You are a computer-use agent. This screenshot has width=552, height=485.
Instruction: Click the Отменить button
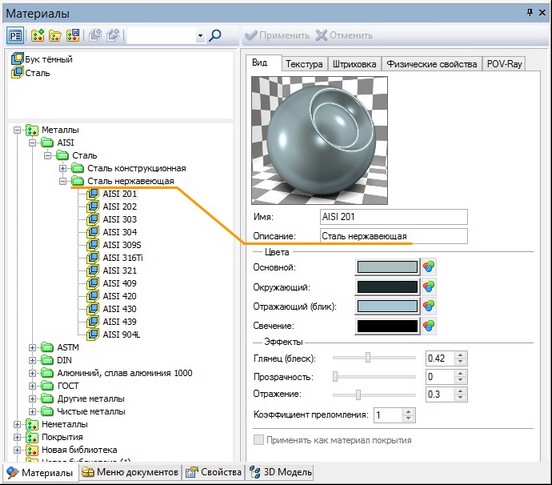click(344, 36)
